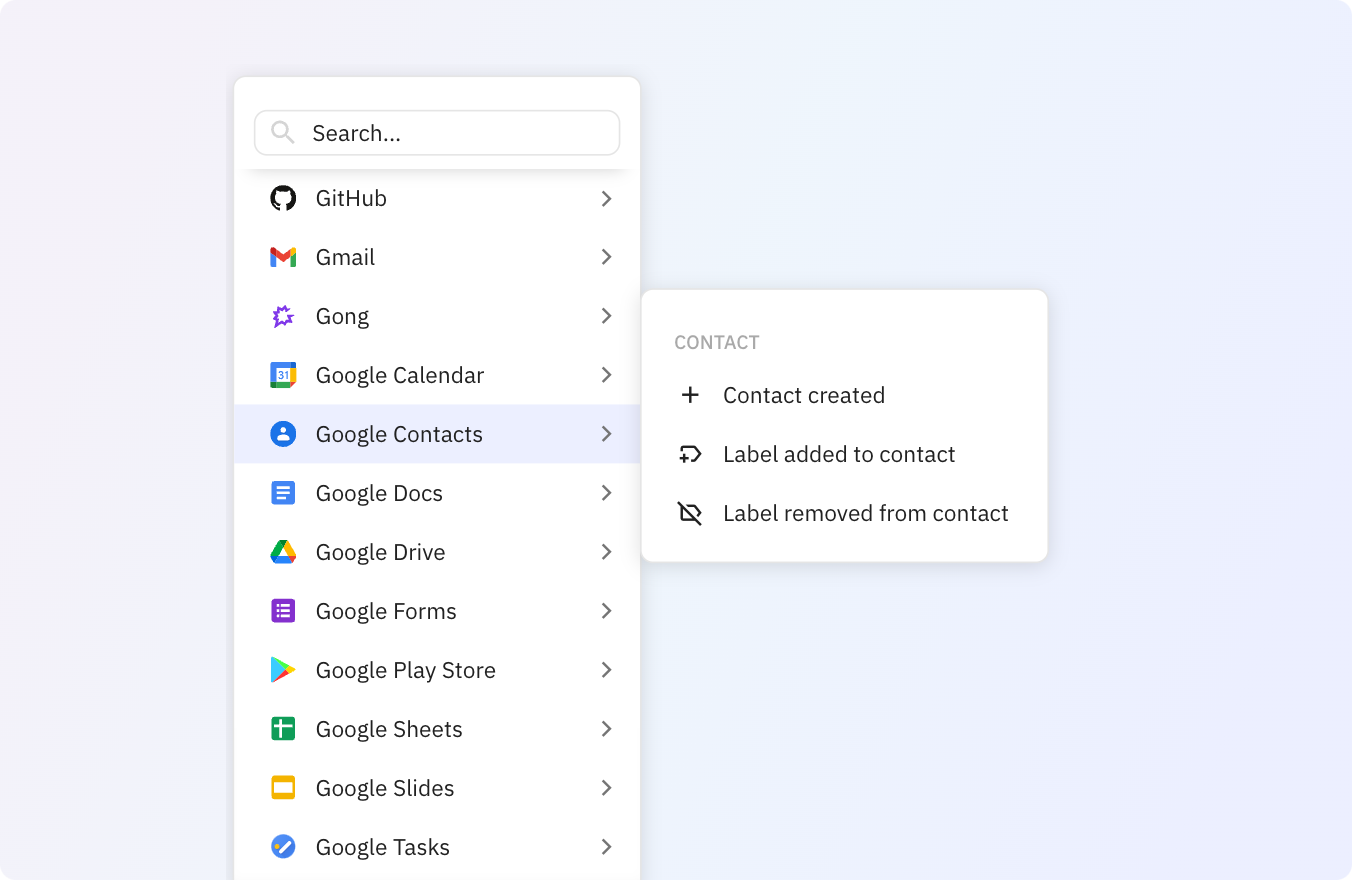Open the GitHub integration entry
Screen dimensions: 1352x880
click(437, 198)
